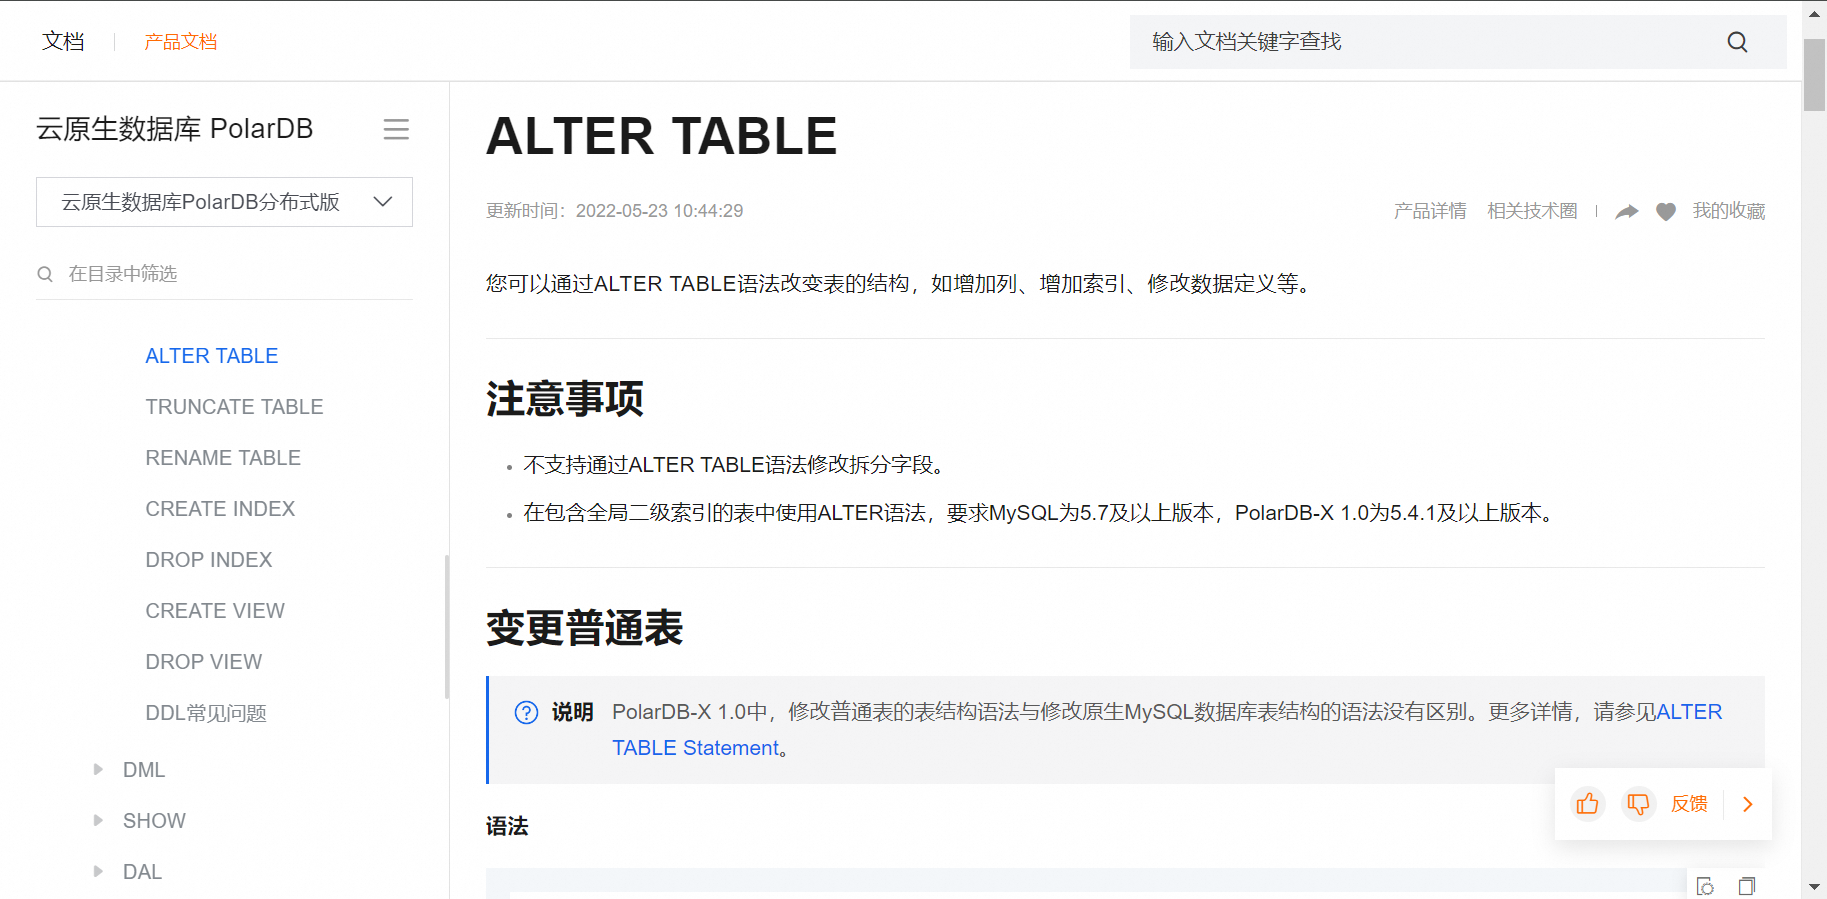Open the PolarDB分布式版 product dropdown

pyautogui.click(x=224, y=202)
